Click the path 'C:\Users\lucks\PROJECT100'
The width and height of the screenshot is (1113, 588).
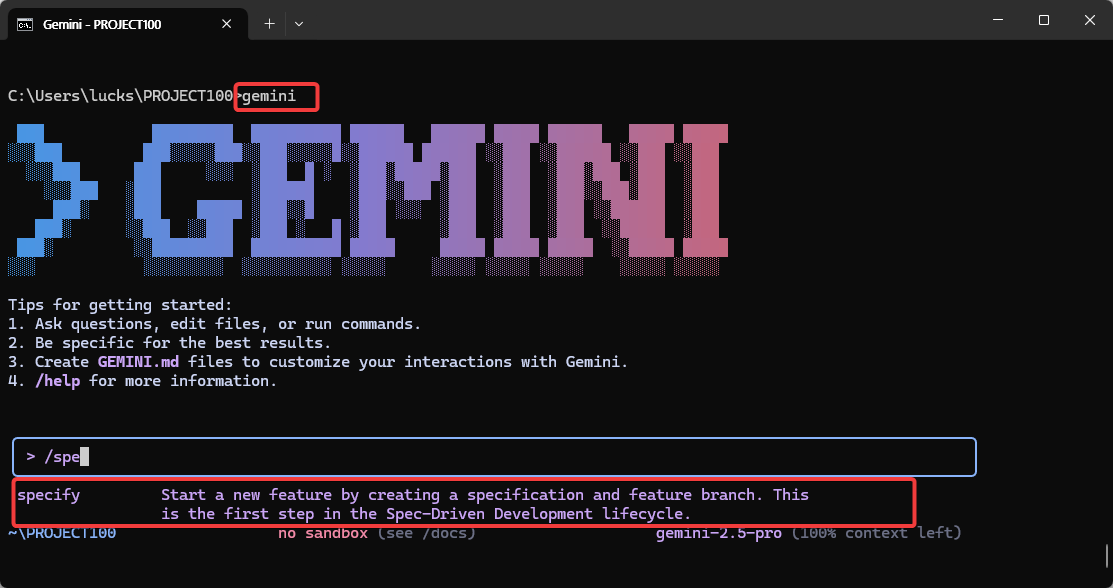point(120,96)
